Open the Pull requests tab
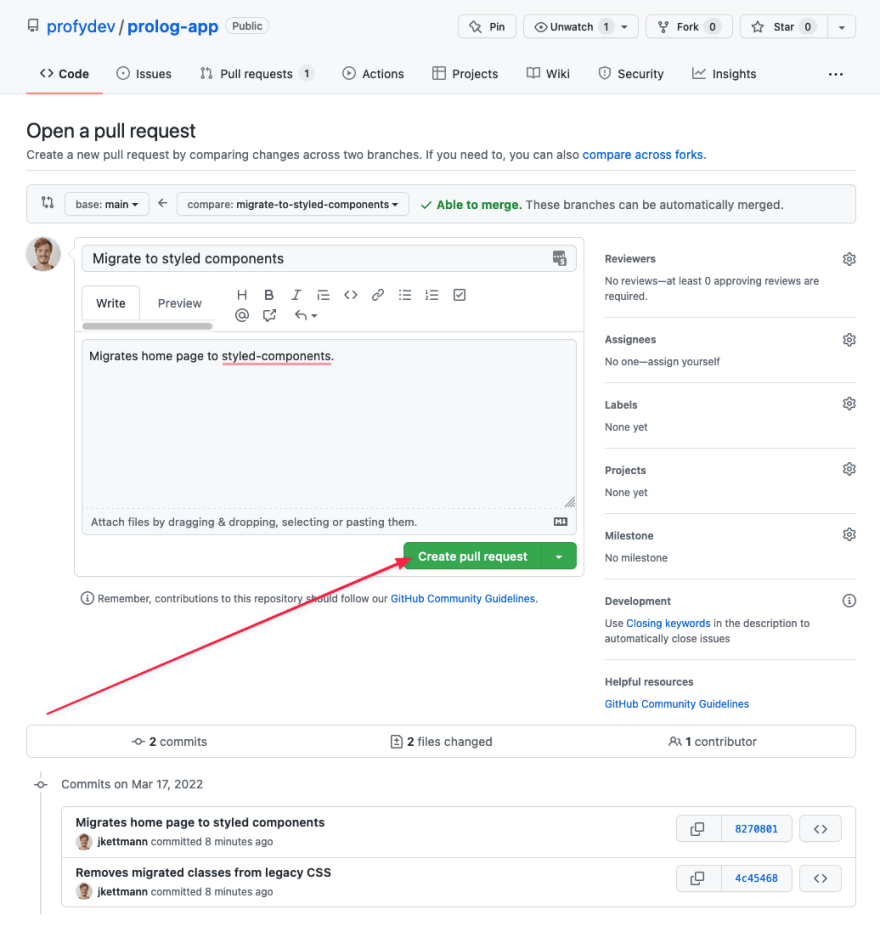Image resolution: width=880 pixels, height=926 pixels. (256, 74)
